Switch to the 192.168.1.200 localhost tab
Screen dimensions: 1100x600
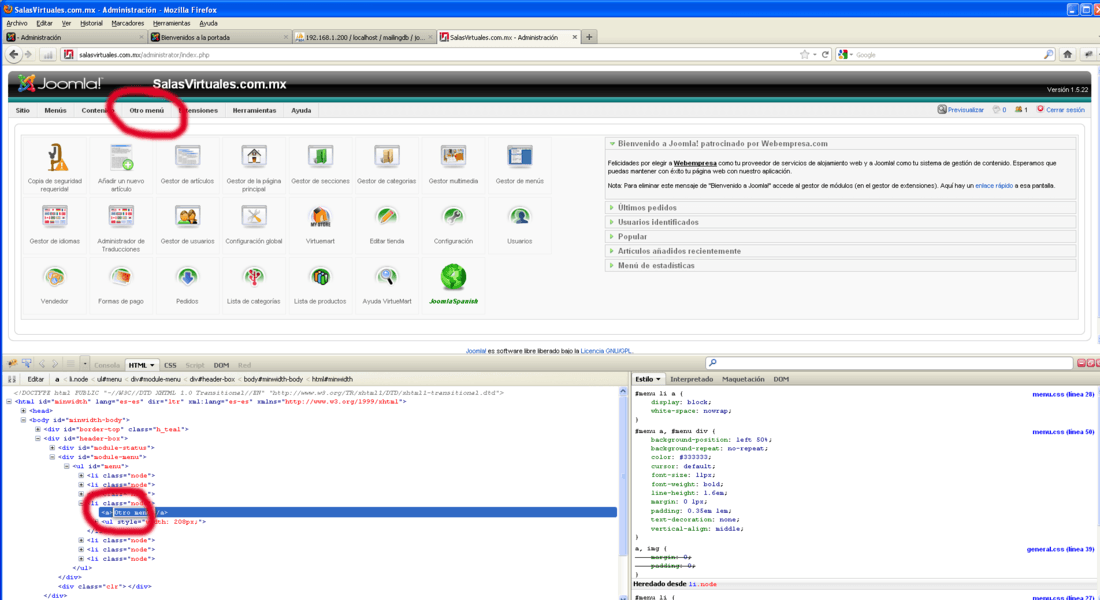pos(363,37)
